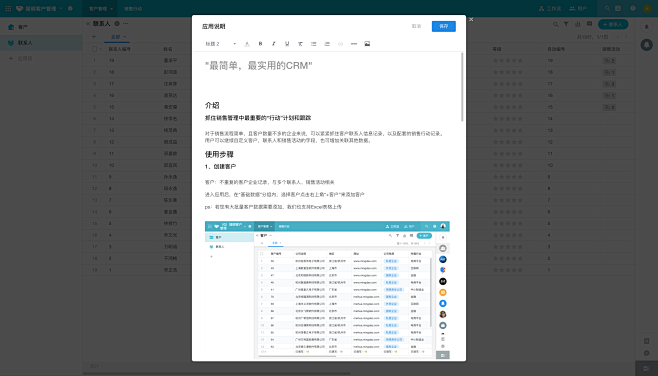This screenshot has width=658, height=376.
Task: Open the help question icon in header
Action: click(633, 8)
